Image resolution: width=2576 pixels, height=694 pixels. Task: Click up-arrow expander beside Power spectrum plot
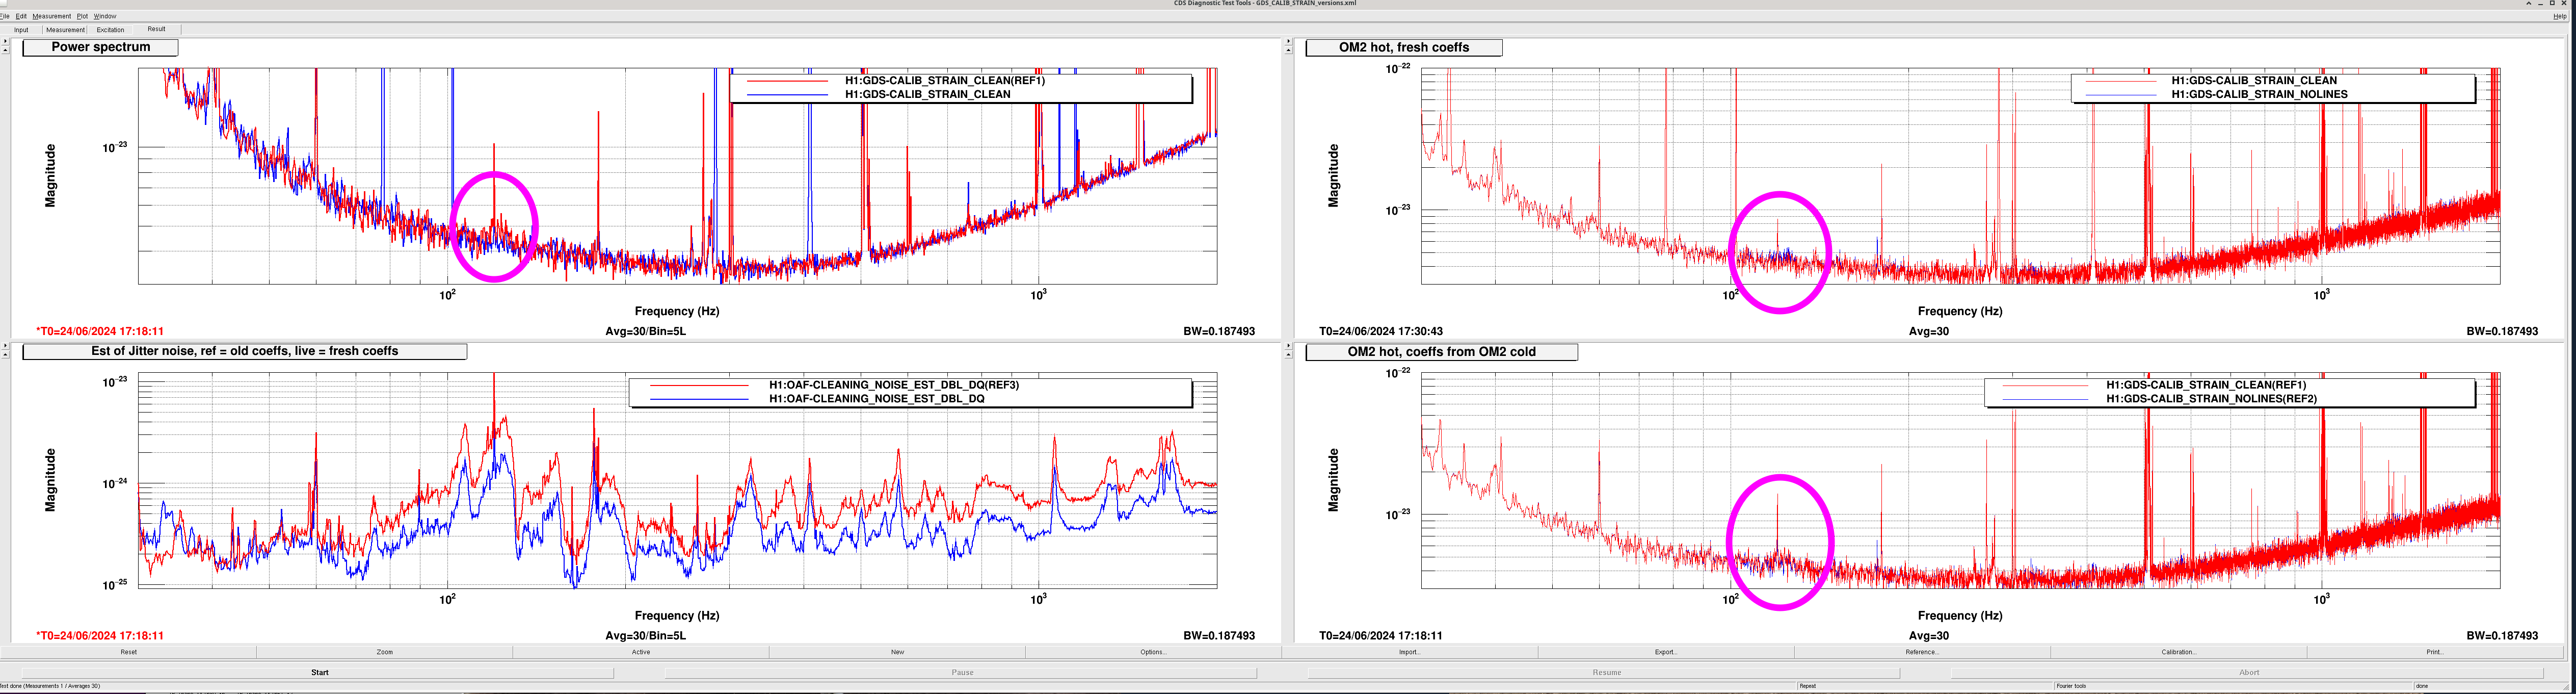point(4,49)
